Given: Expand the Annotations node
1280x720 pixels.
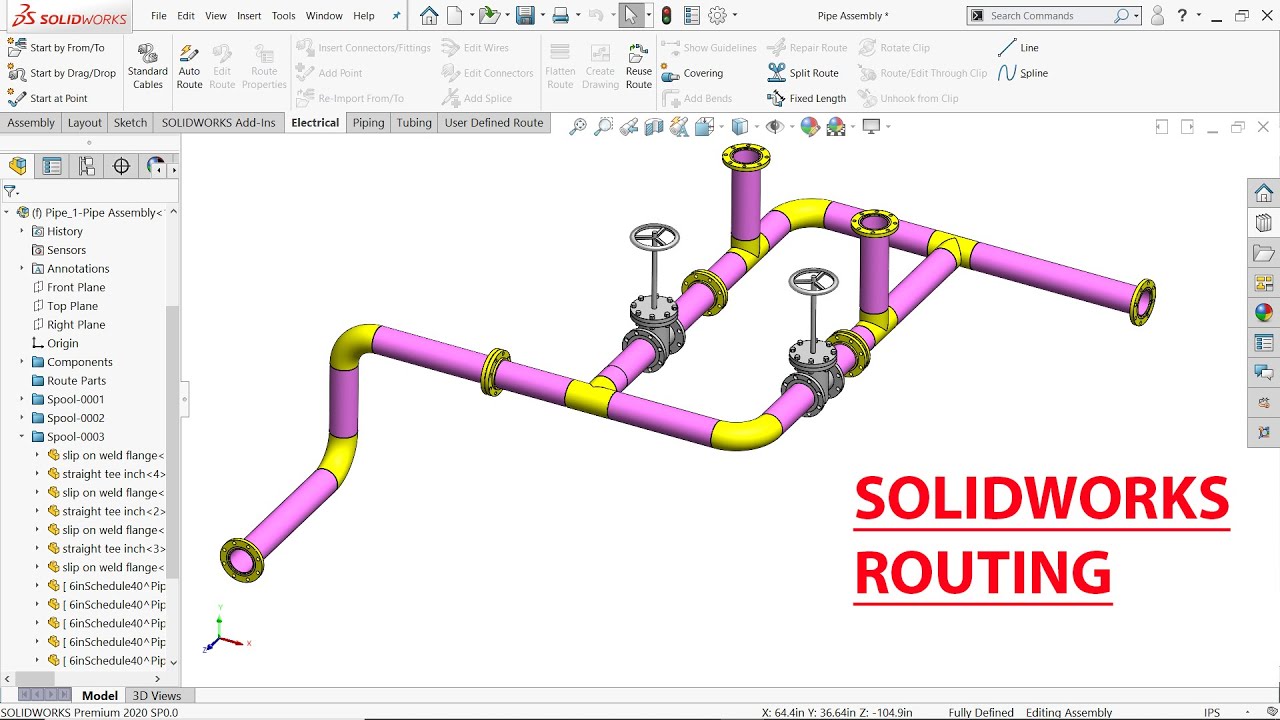Looking at the screenshot, I should 21,268.
